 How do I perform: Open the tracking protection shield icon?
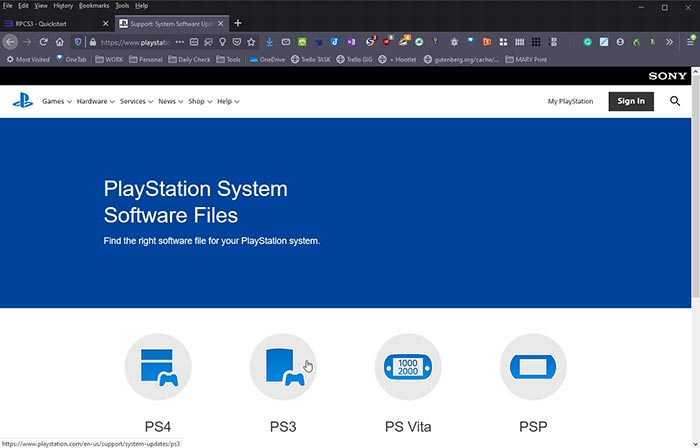tap(78, 42)
